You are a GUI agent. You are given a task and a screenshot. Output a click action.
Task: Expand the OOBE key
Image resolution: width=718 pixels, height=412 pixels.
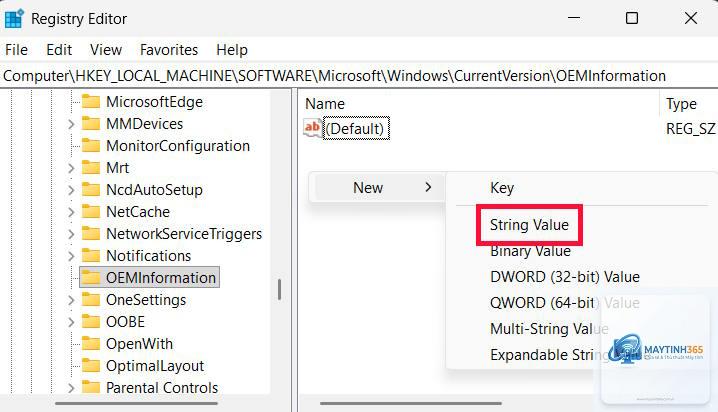(x=71, y=322)
